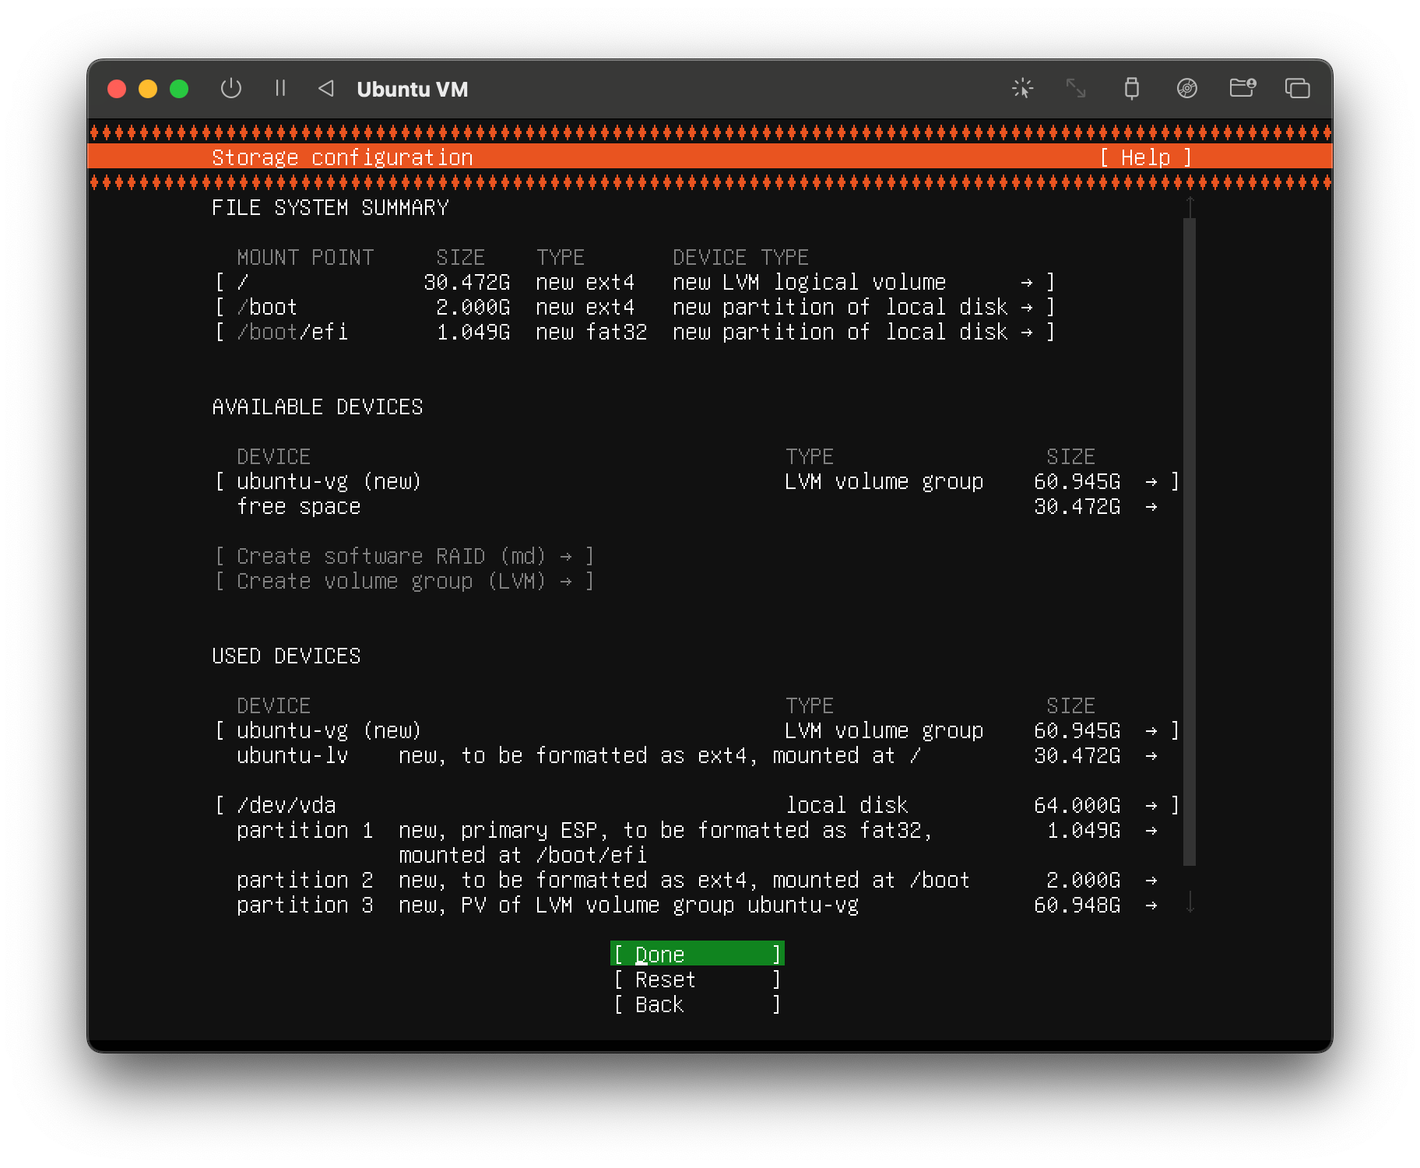This screenshot has height=1168, width=1420.
Task: Click the green fullscreen window button
Action: point(179,89)
